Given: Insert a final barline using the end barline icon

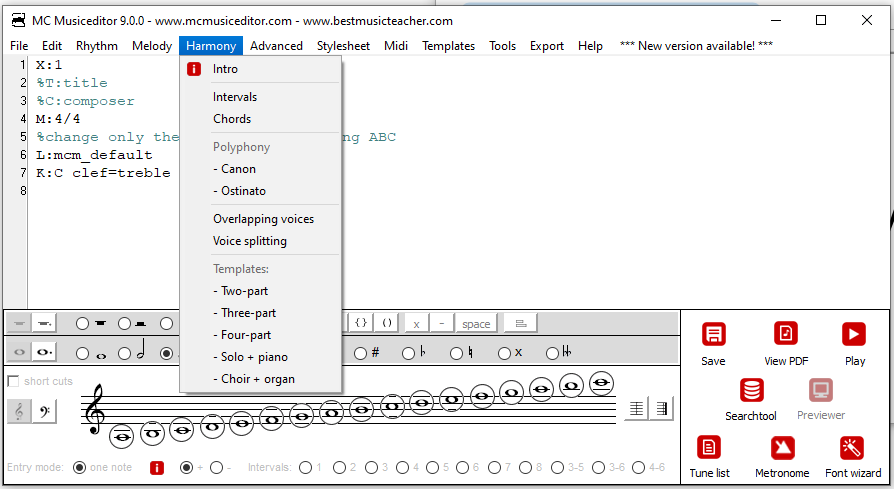Looking at the screenshot, I should click(x=662, y=409).
